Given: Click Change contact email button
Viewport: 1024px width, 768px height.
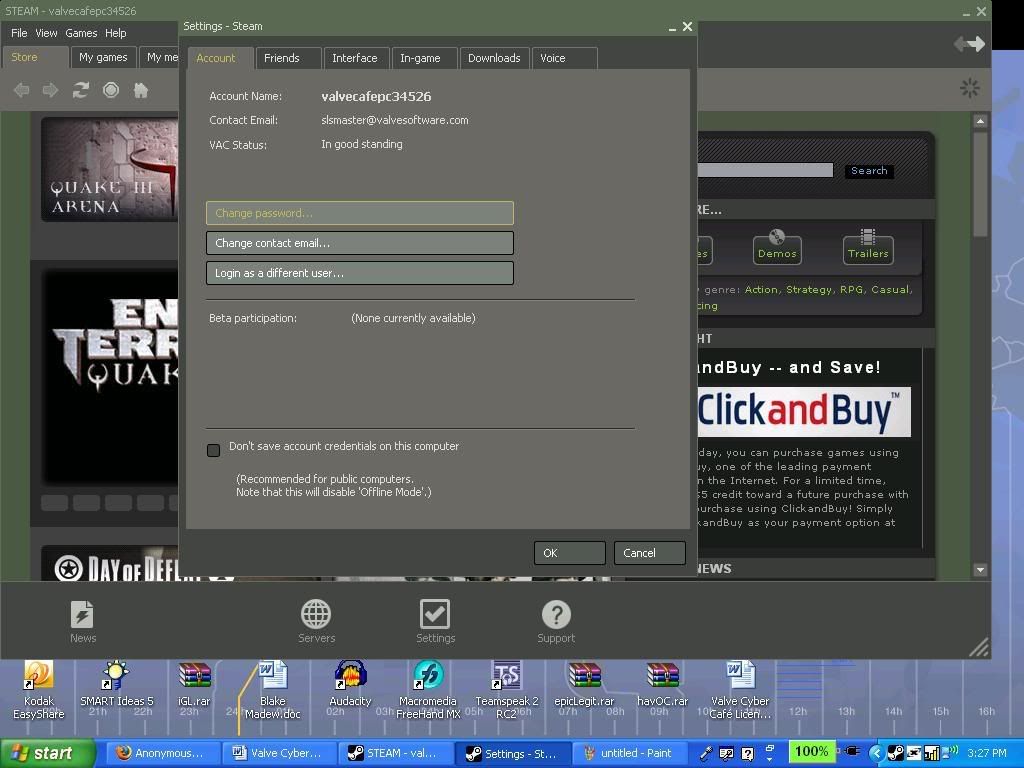Looking at the screenshot, I should [359, 243].
